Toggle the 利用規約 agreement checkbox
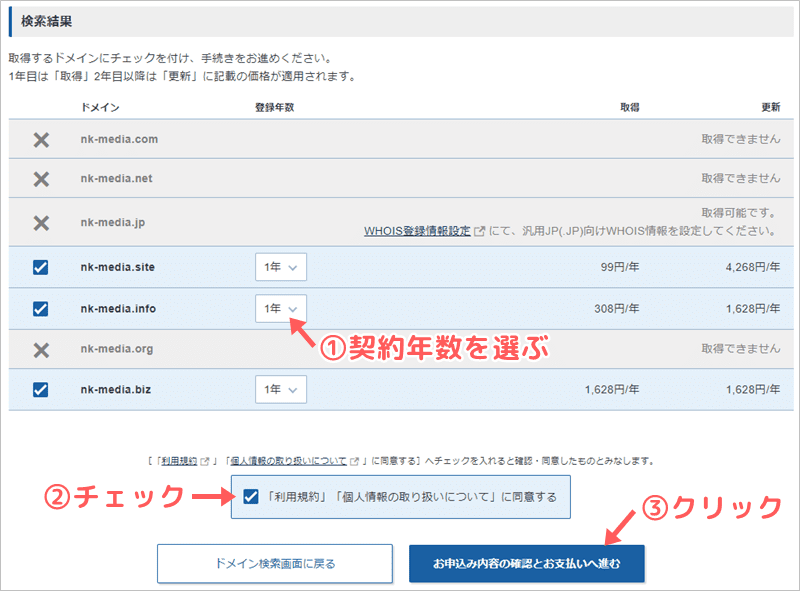Image resolution: width=800 pixels, height=591 pixels. (x=250, y=496)
